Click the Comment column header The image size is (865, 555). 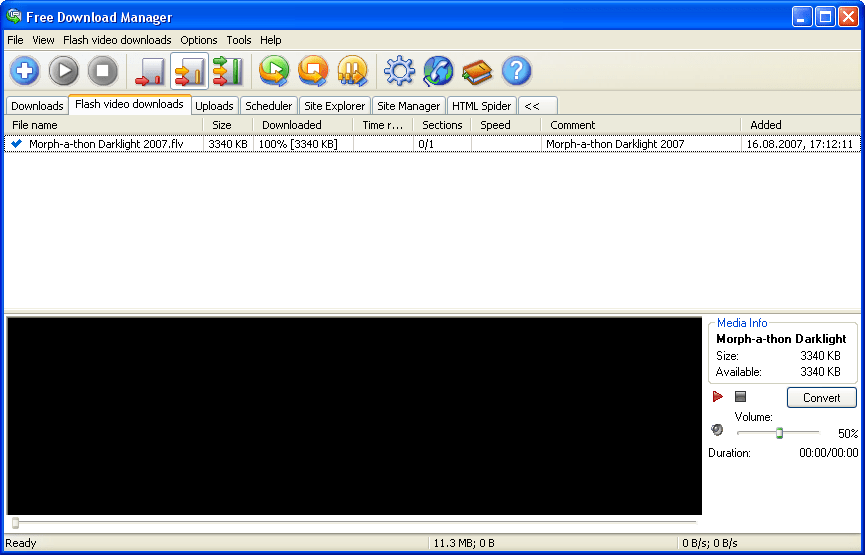[641, 125]
